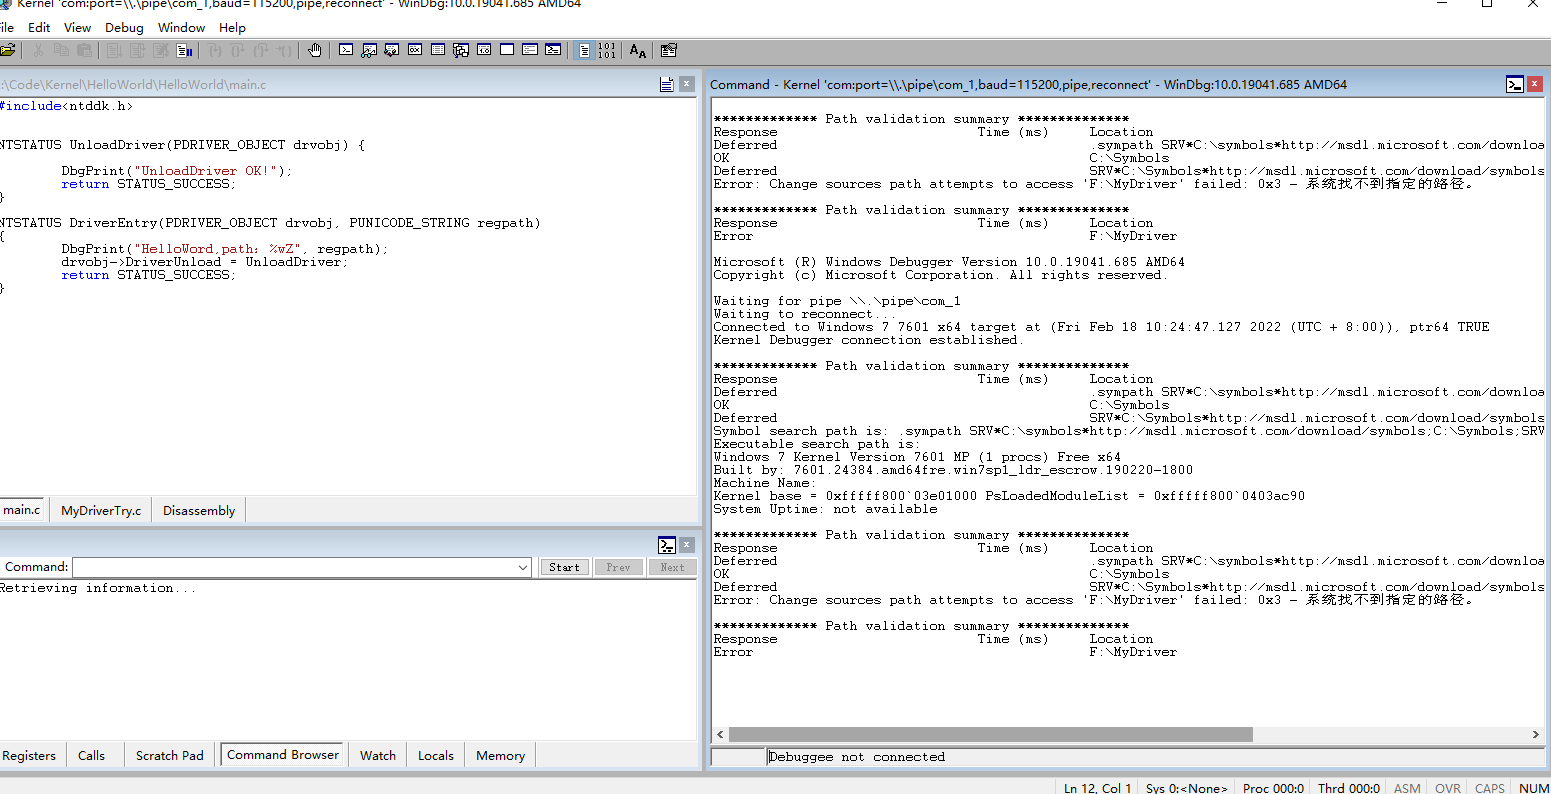Switch to the Registers tab
This screenshot has width=1551, height=794.
(29, 755)
